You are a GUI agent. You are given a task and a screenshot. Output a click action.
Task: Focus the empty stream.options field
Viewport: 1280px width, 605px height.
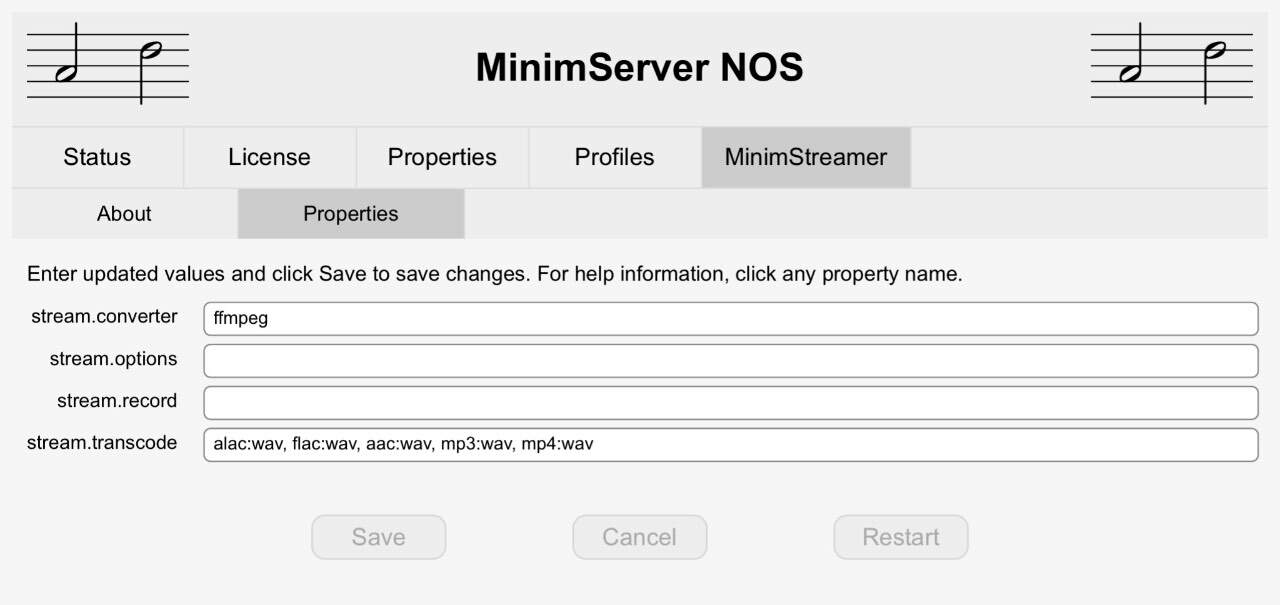coord(730,361)
